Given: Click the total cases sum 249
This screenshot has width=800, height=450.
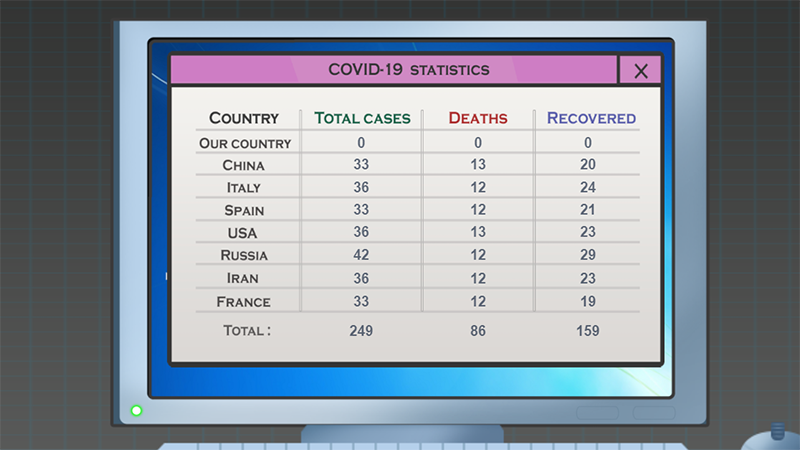Looking at the screenshot, I should point(361,331).
